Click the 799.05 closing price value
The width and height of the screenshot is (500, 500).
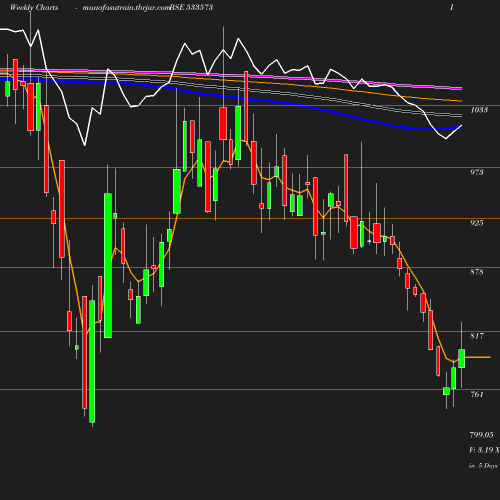coord(481,435)
